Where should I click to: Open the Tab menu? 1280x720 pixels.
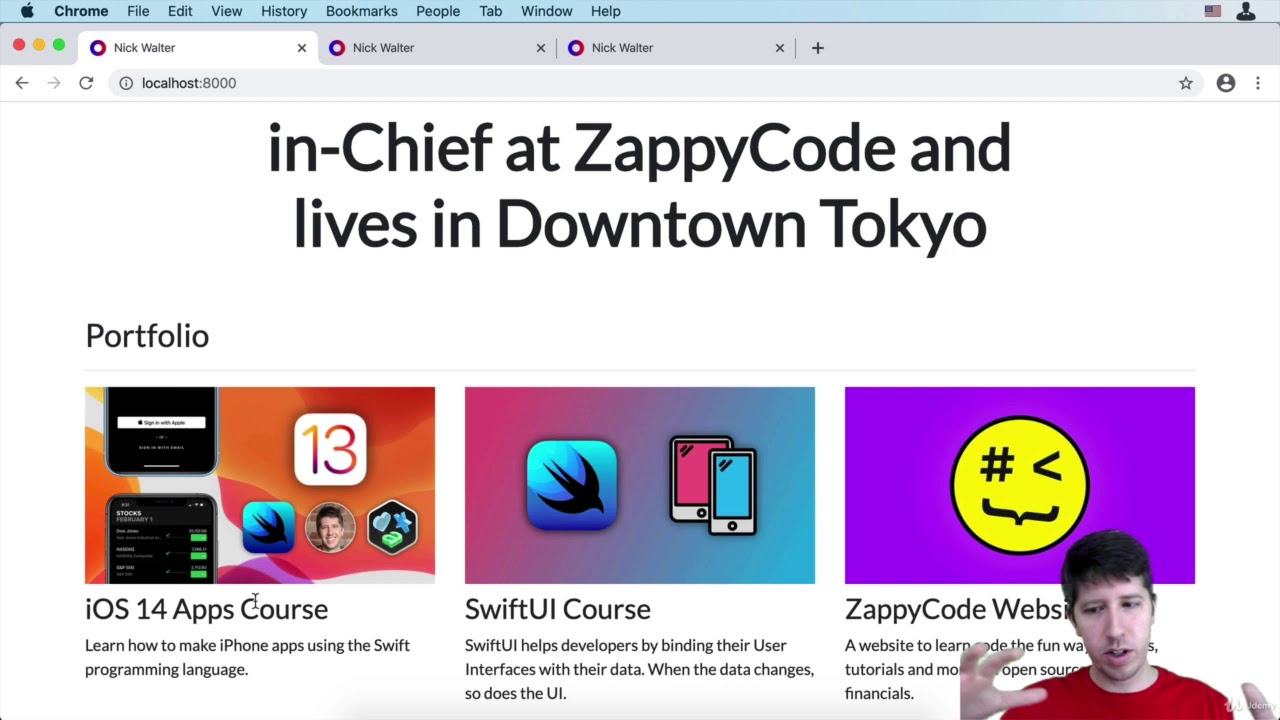pyautogui.click(x=491, y=11)
